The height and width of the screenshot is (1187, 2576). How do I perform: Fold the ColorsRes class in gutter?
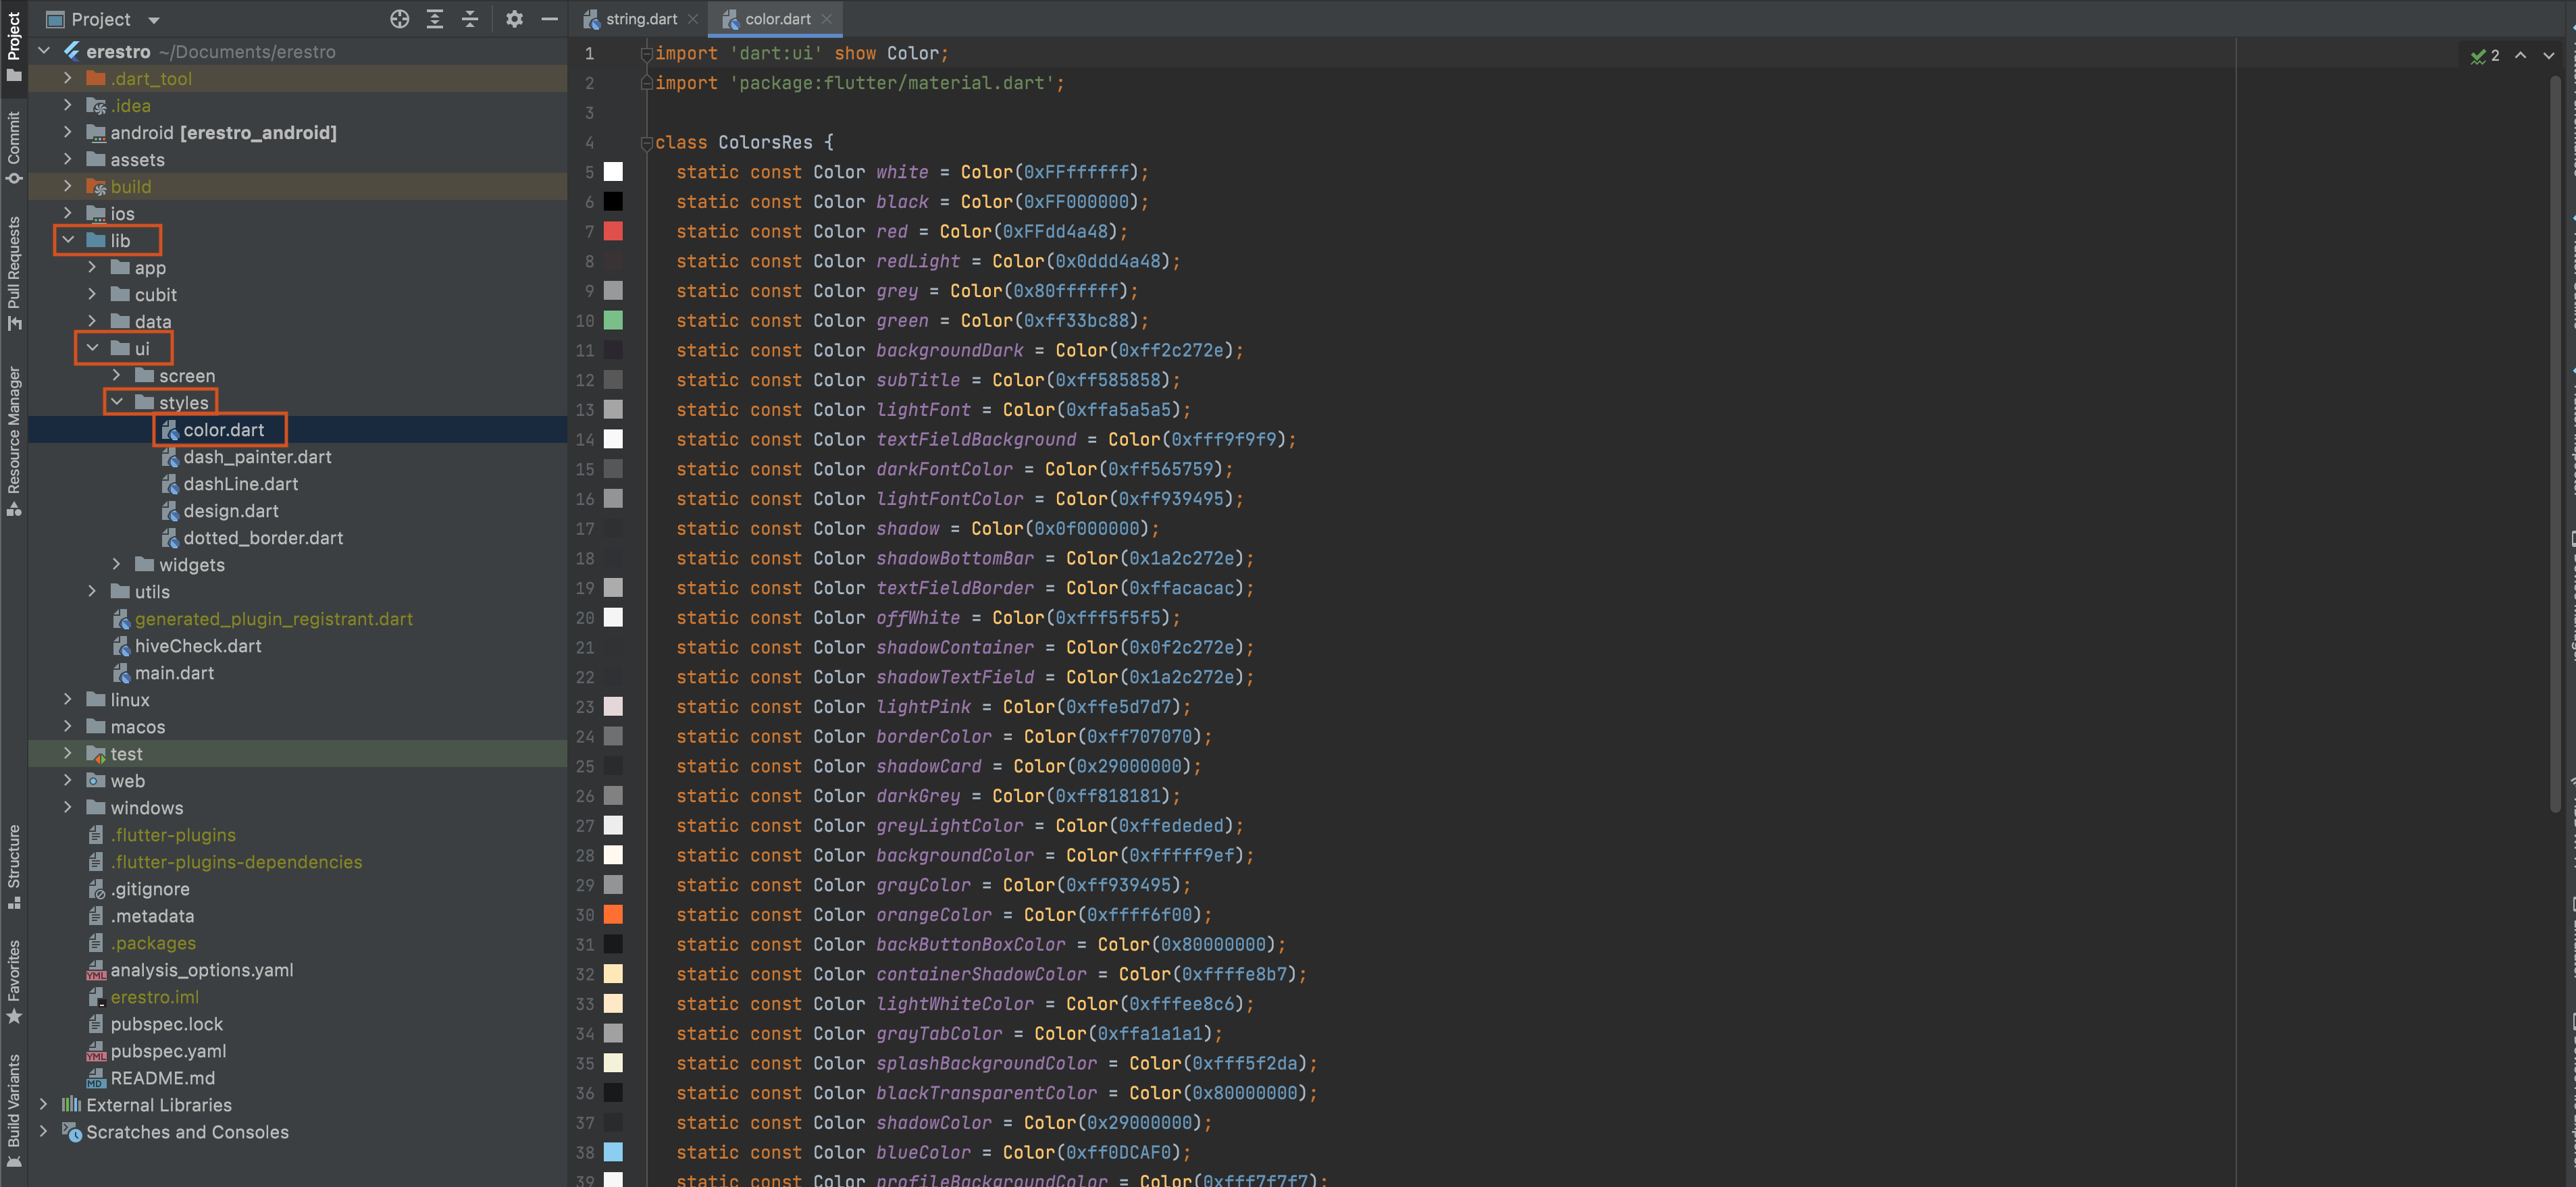tap(646, 143)
